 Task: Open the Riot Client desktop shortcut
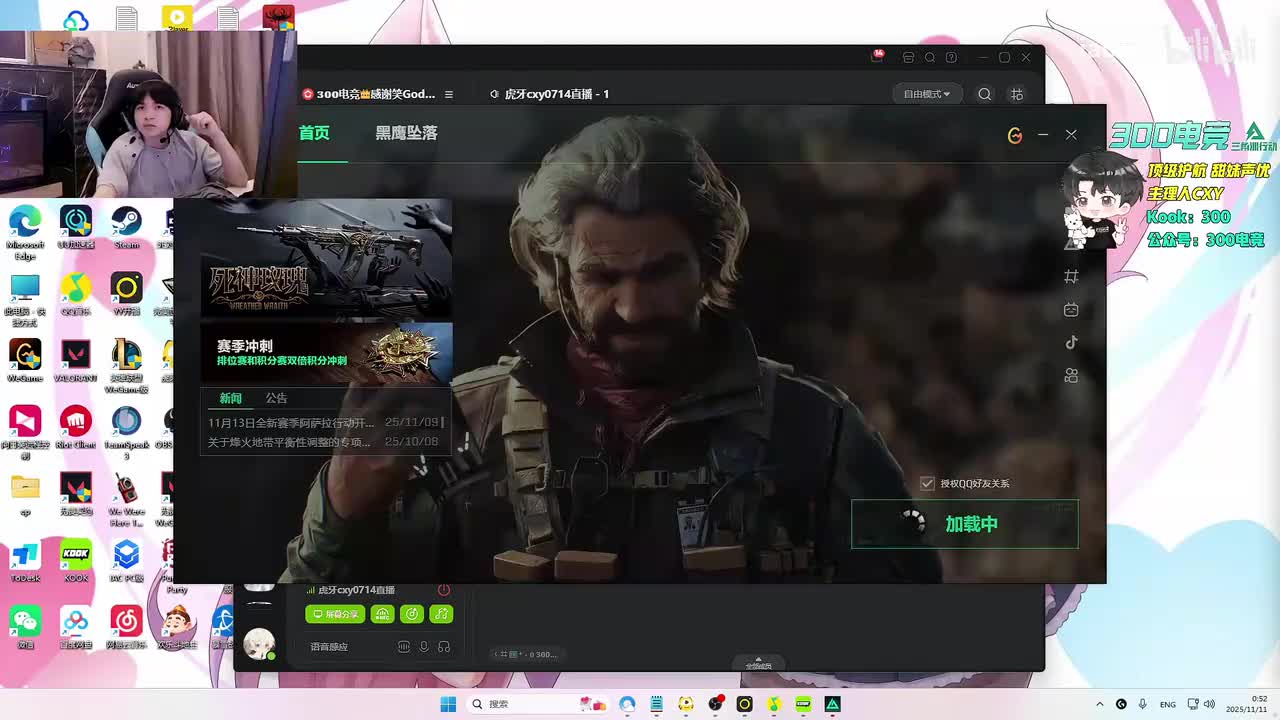[x=76, y=428]
